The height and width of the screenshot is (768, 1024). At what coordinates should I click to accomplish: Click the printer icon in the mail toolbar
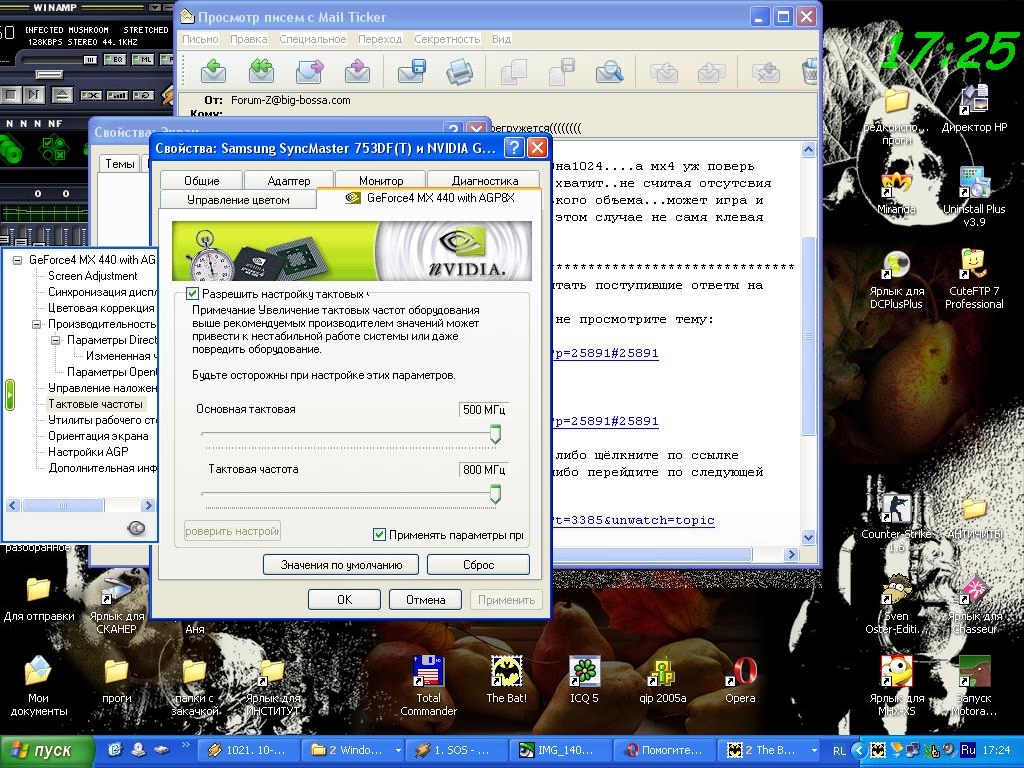point(459,71)
